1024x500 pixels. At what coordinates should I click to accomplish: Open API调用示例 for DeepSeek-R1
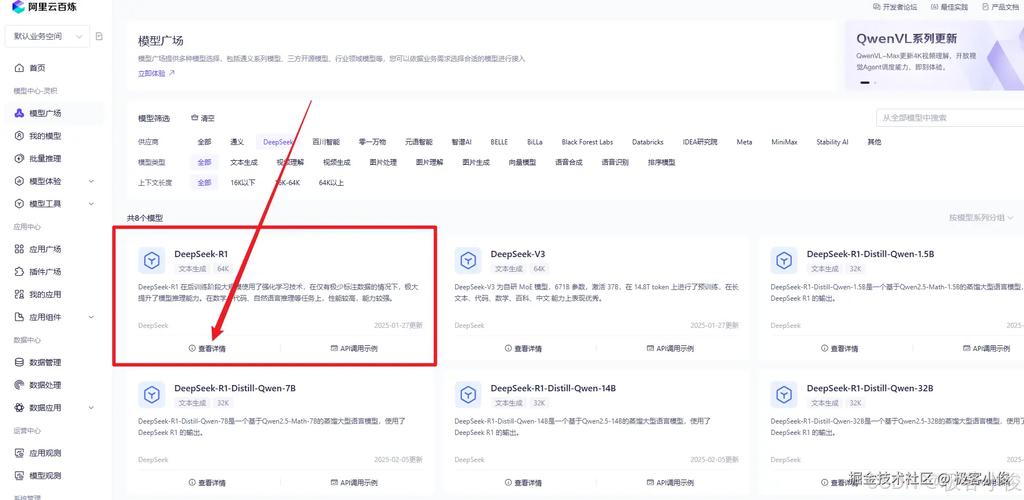coord(354,349)
